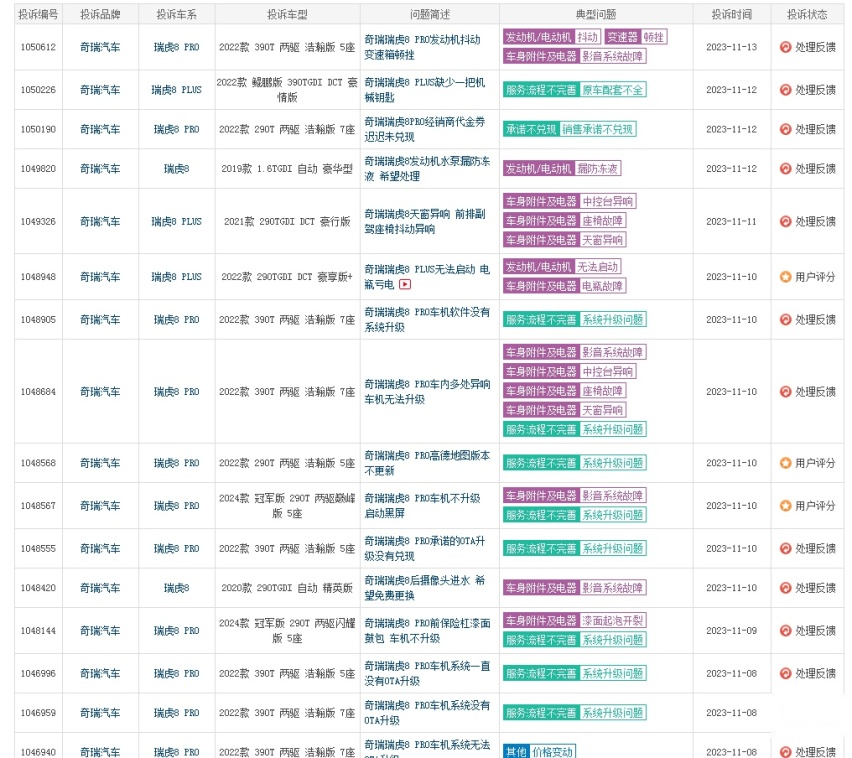This screenshot has width=852, height=758.
Task: Click the red status icon in row 1050190
Action: [x=785, y=129]
